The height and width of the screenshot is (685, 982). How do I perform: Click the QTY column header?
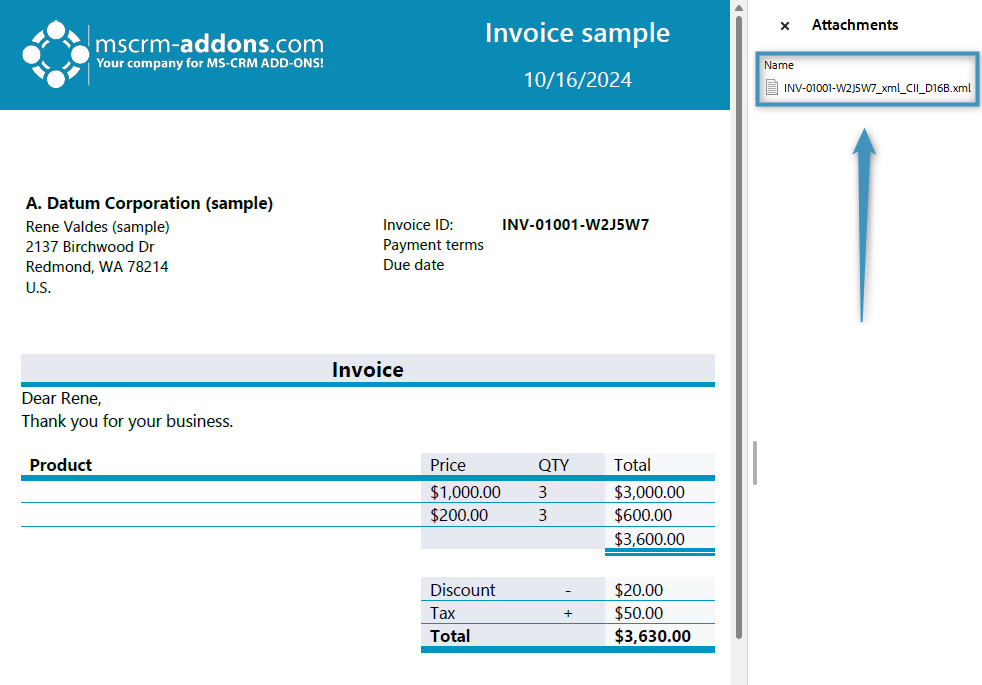point(554,465)
